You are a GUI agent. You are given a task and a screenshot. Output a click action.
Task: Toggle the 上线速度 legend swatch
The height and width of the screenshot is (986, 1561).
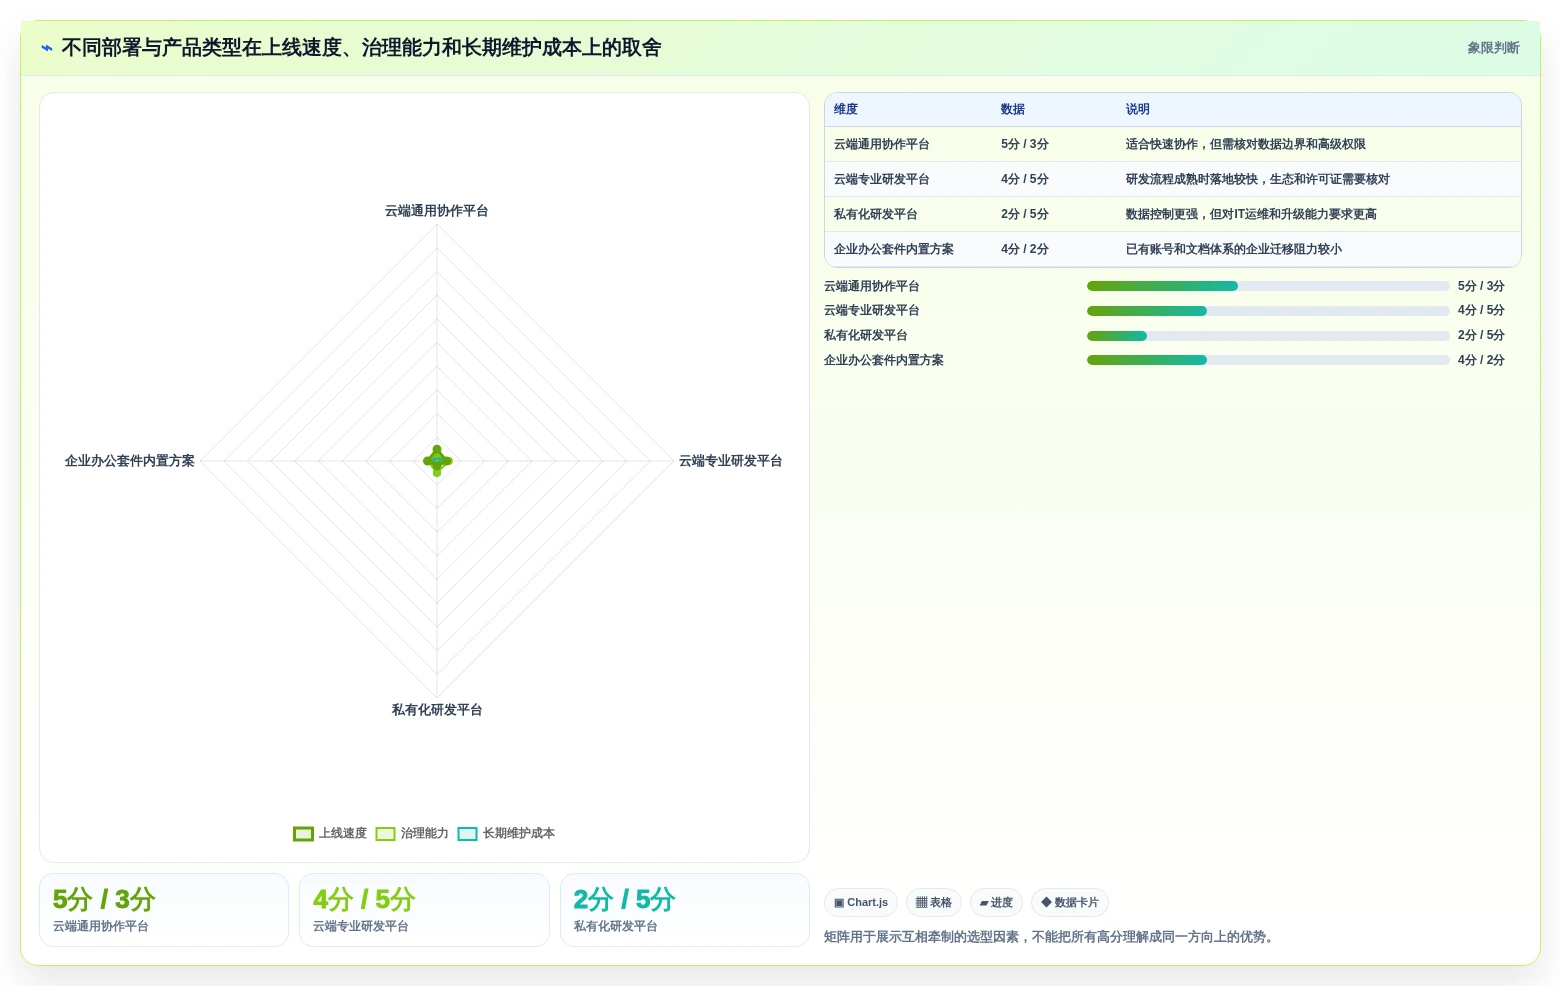303,834
